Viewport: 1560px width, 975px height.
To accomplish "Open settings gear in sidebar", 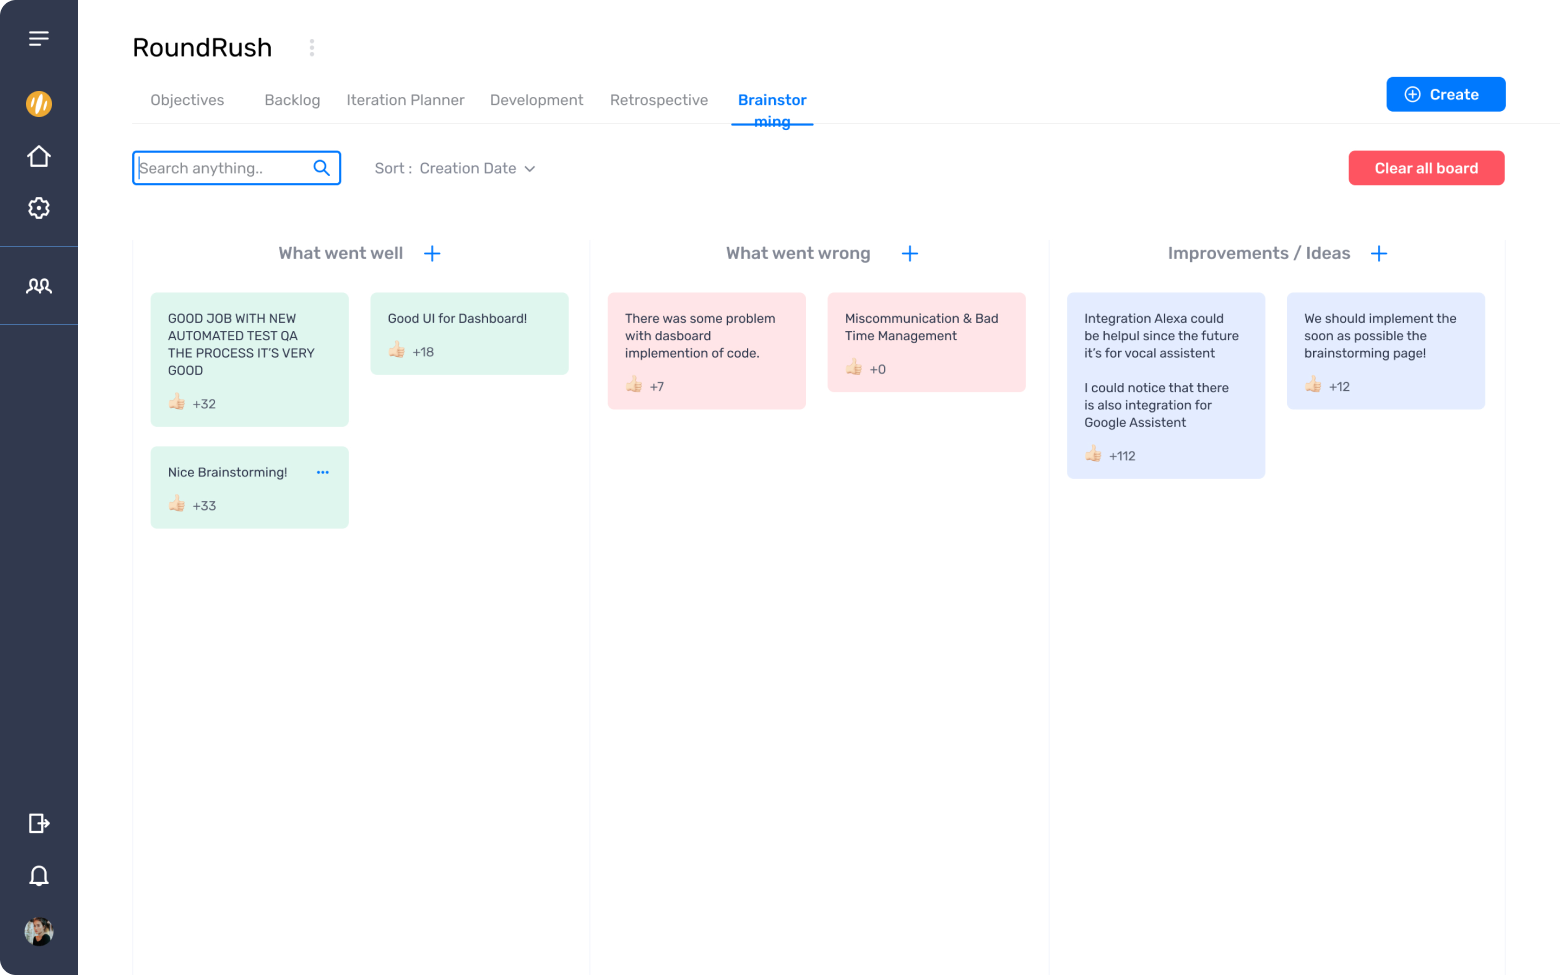I will 39,208.
